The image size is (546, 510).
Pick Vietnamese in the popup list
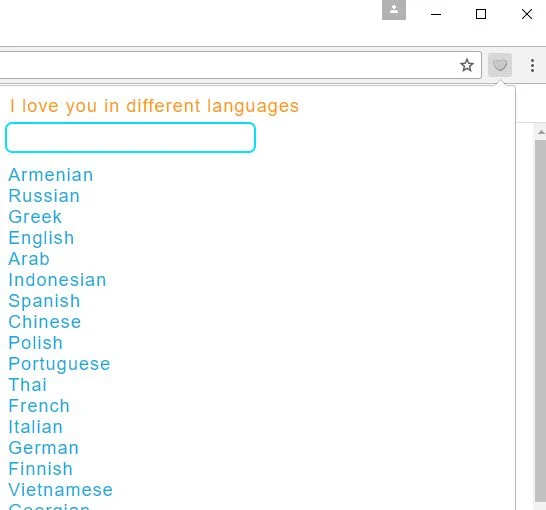coord(61,490)
